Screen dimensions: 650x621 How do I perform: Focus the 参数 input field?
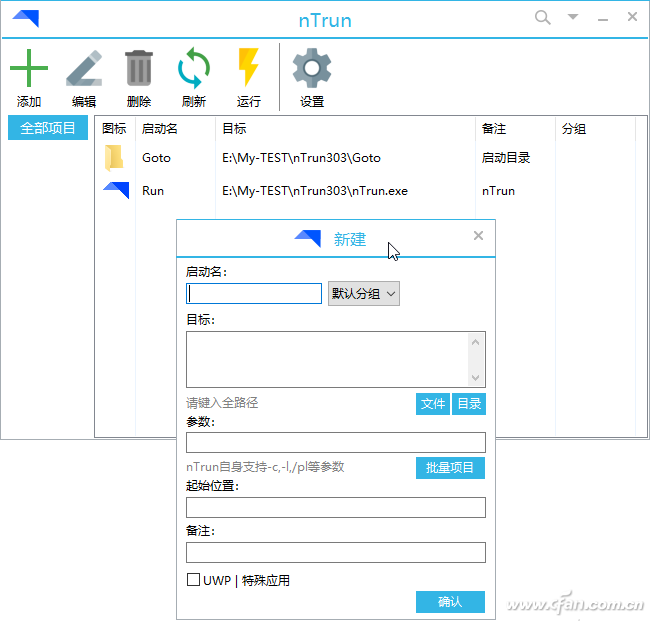(x=336, y=443)
